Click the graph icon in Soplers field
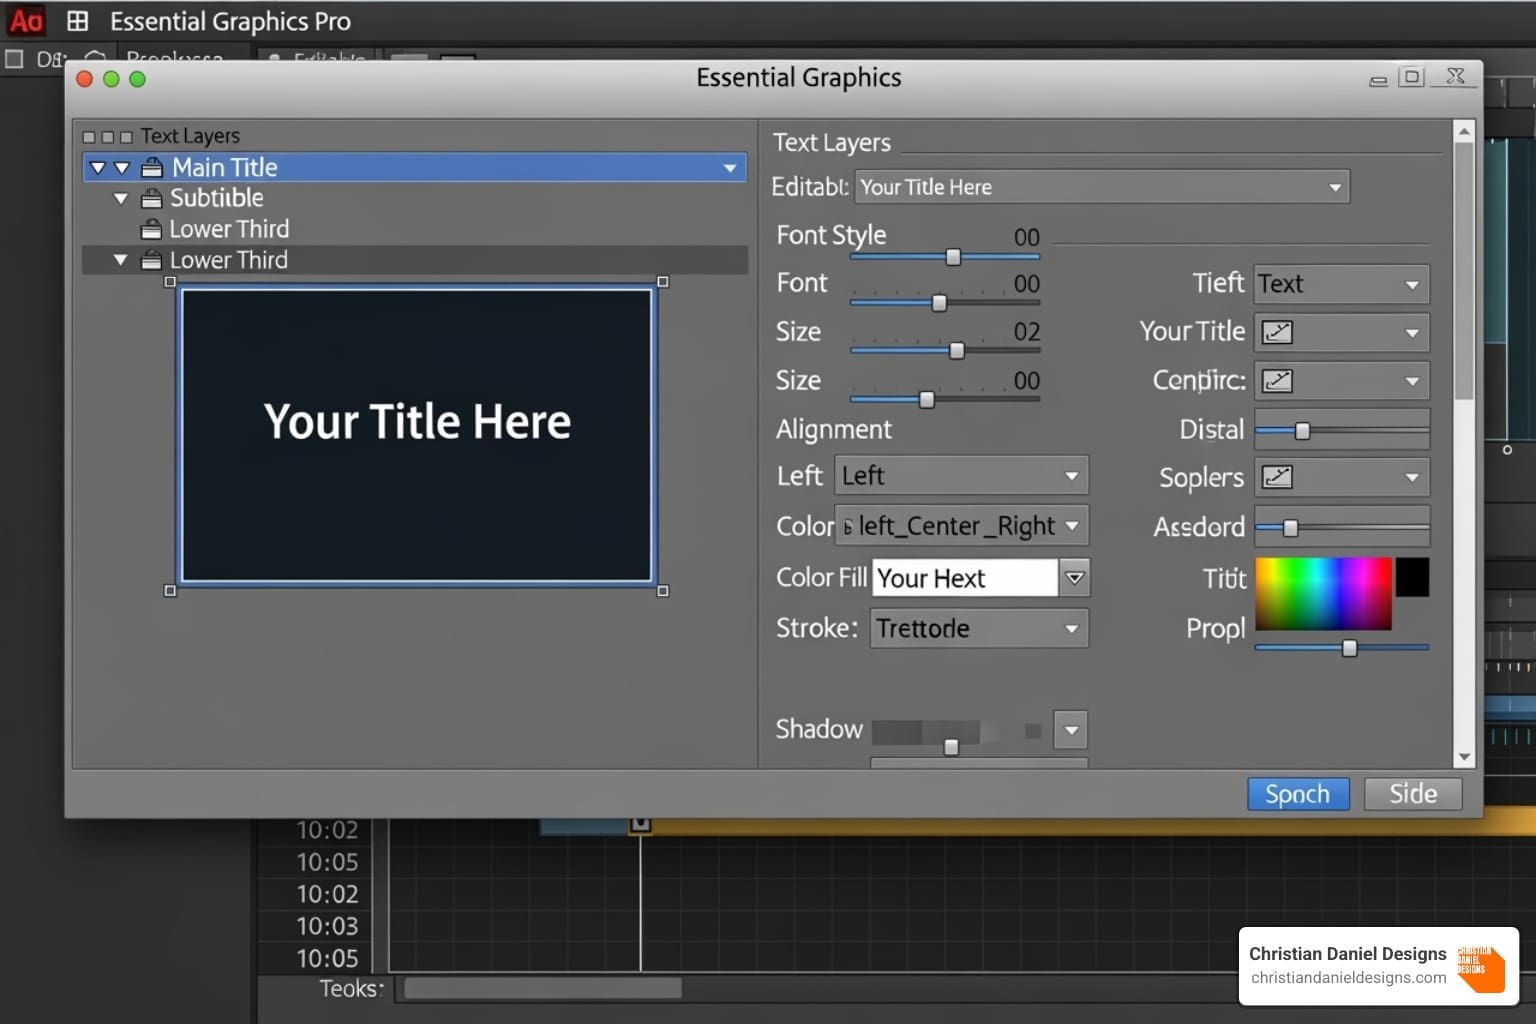 pyautogui.click(x=1277, y=477)
